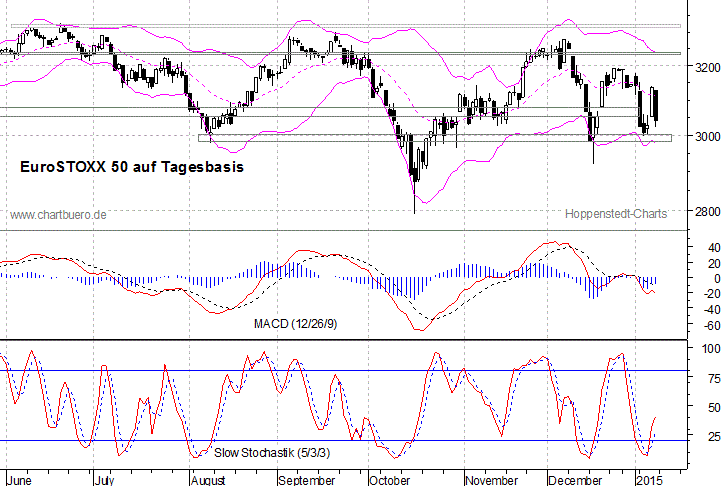
Task: Click the MACD (12/26/9) label
Action: (296, 324)
